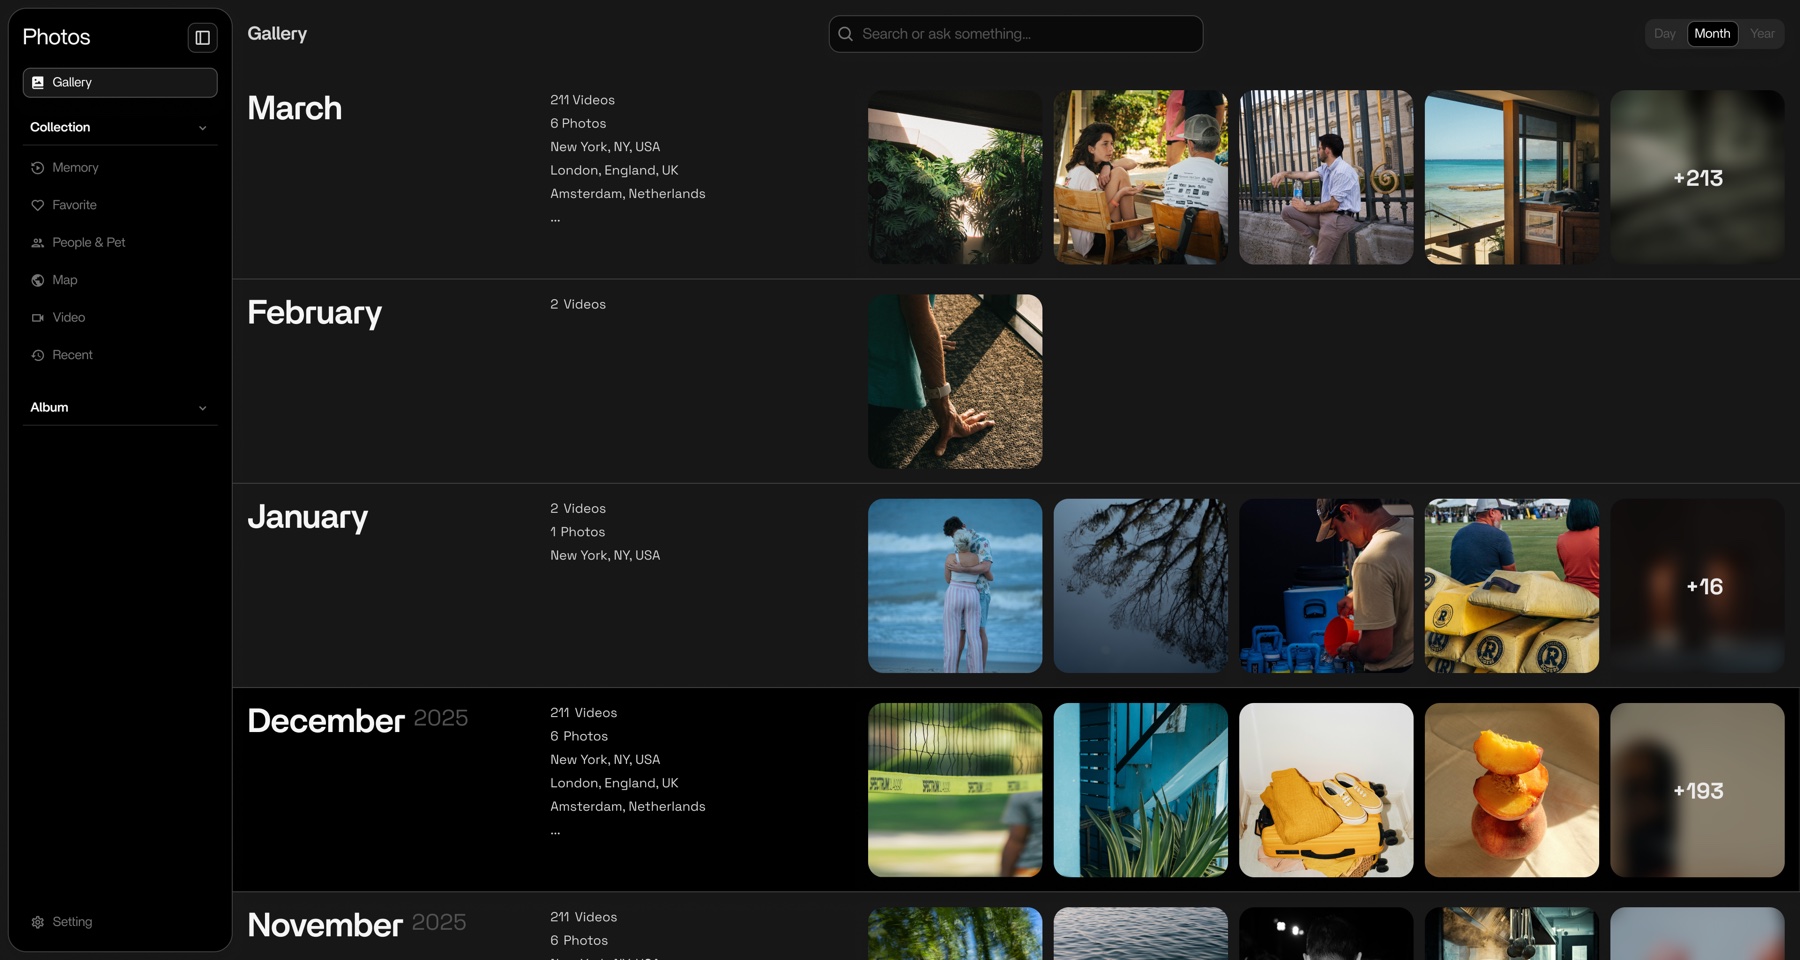Screen dimensions: 1800x960
Task: Switch view to Month
Action: [x=1712, y=34]
